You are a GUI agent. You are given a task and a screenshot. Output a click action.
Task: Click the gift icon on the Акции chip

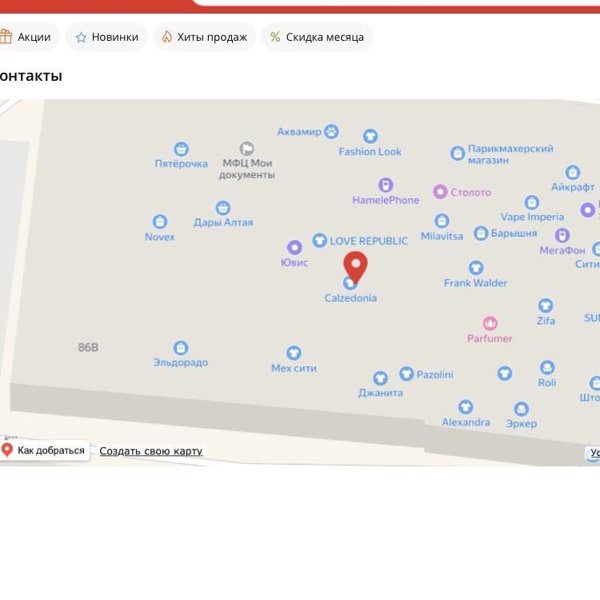click(x=6, y=37)
